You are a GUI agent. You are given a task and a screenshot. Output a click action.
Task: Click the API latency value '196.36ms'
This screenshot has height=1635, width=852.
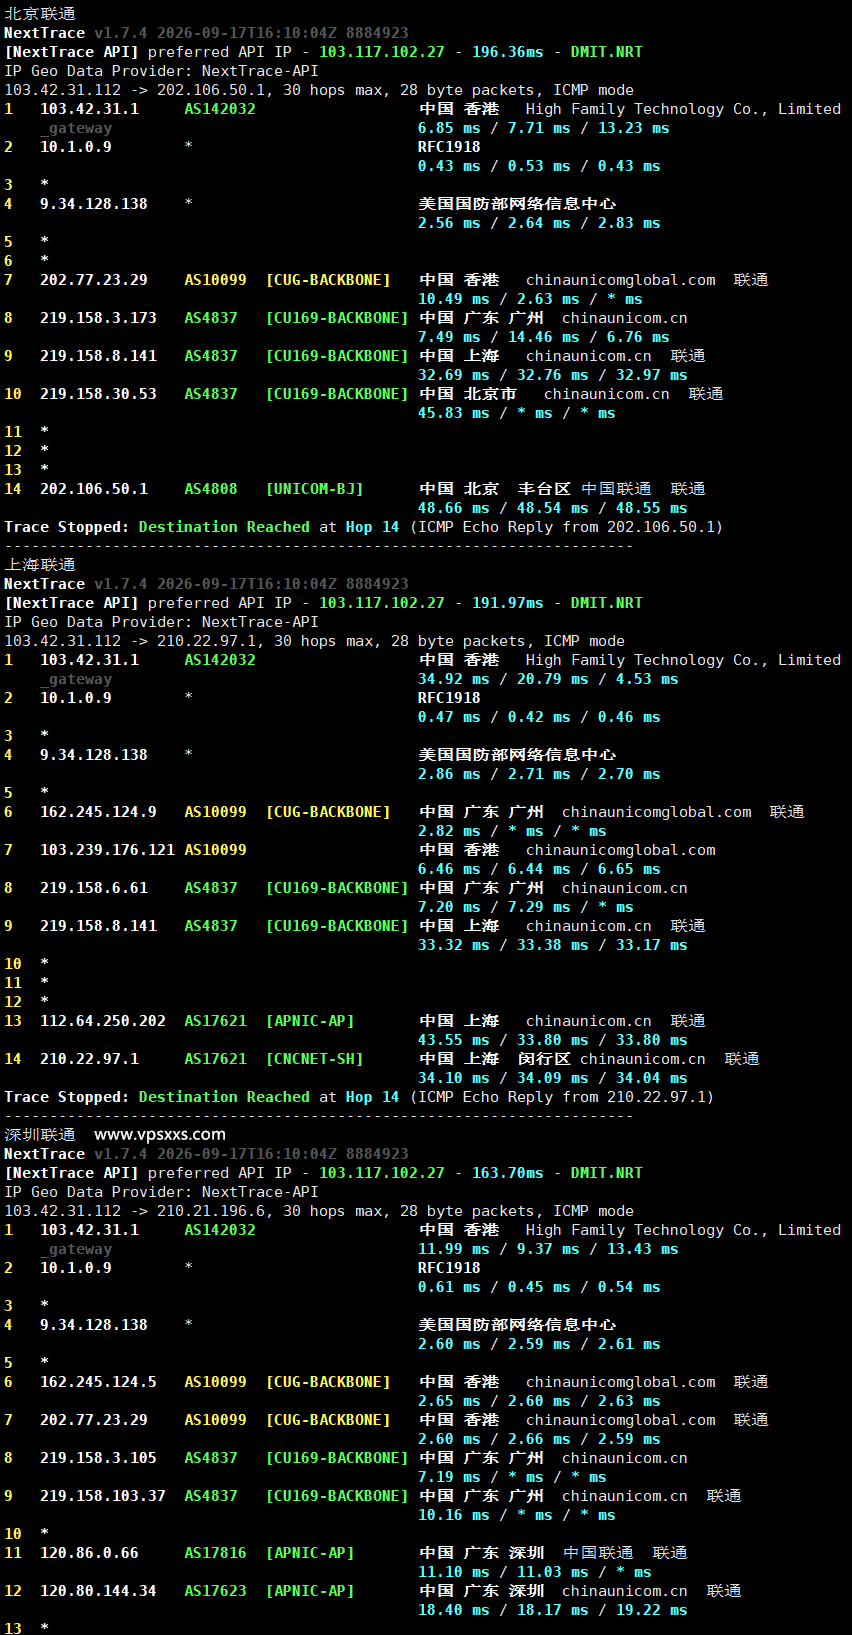coord(508,52)
